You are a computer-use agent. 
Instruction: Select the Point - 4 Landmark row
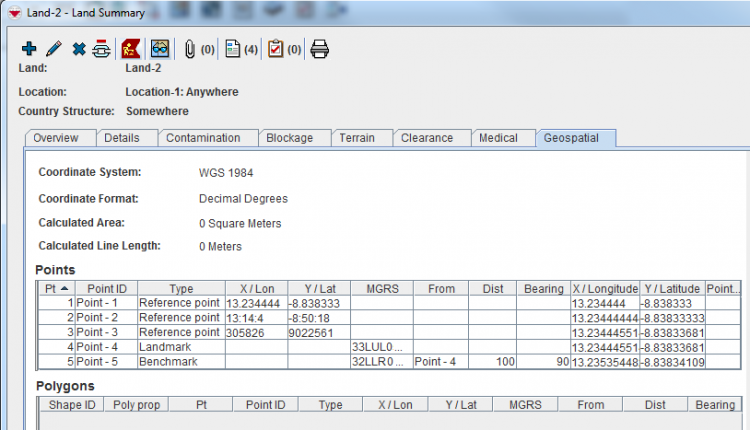(x=180, y=346)
